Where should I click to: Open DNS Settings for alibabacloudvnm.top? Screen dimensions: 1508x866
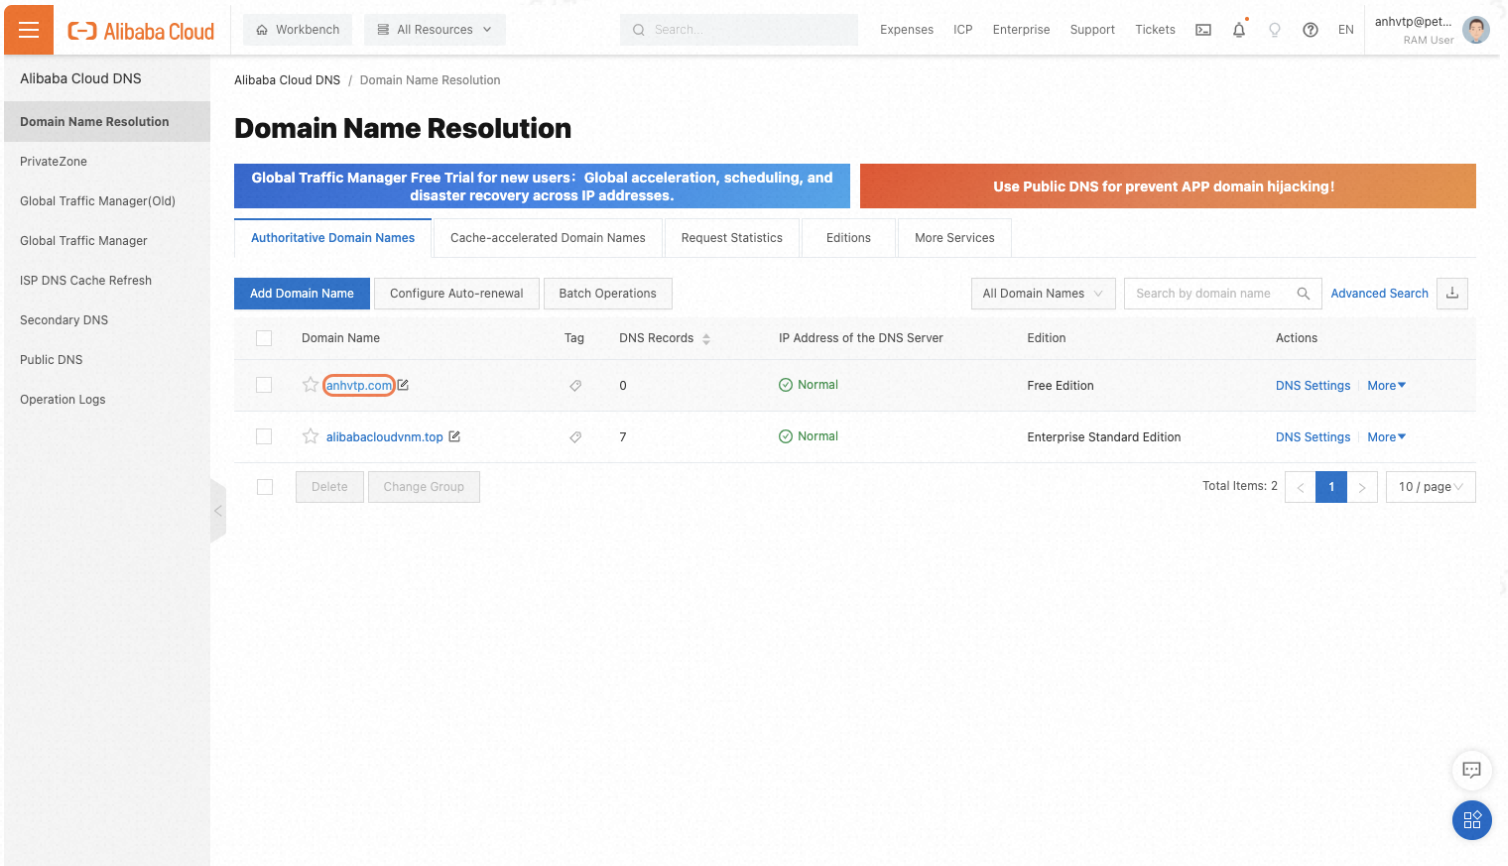[x=1313, y=437]
